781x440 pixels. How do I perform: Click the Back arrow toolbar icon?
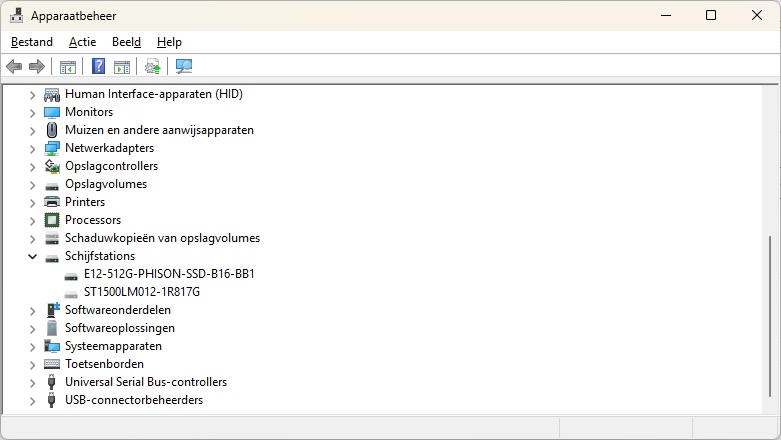14,66
